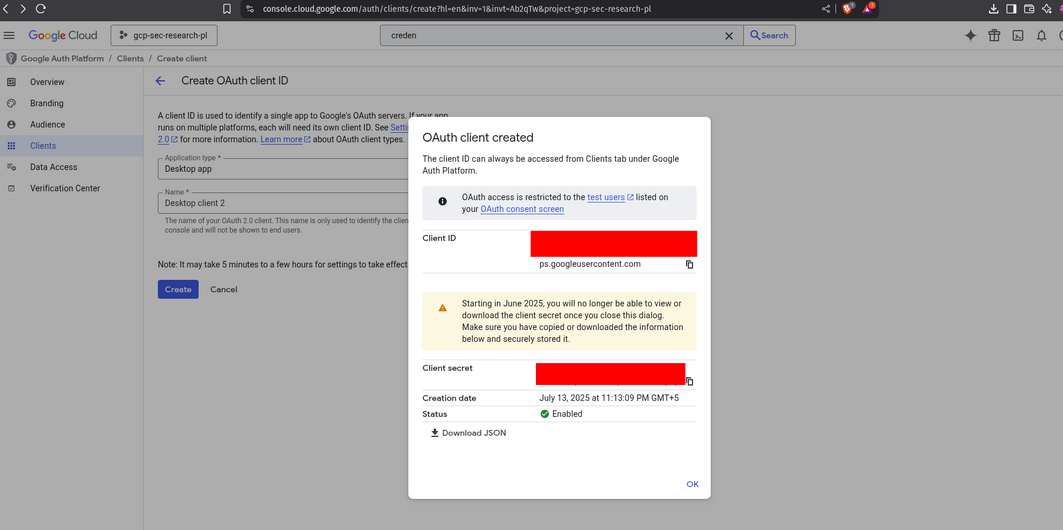
Task: Open browser downloads
Action: click(993, 9)
